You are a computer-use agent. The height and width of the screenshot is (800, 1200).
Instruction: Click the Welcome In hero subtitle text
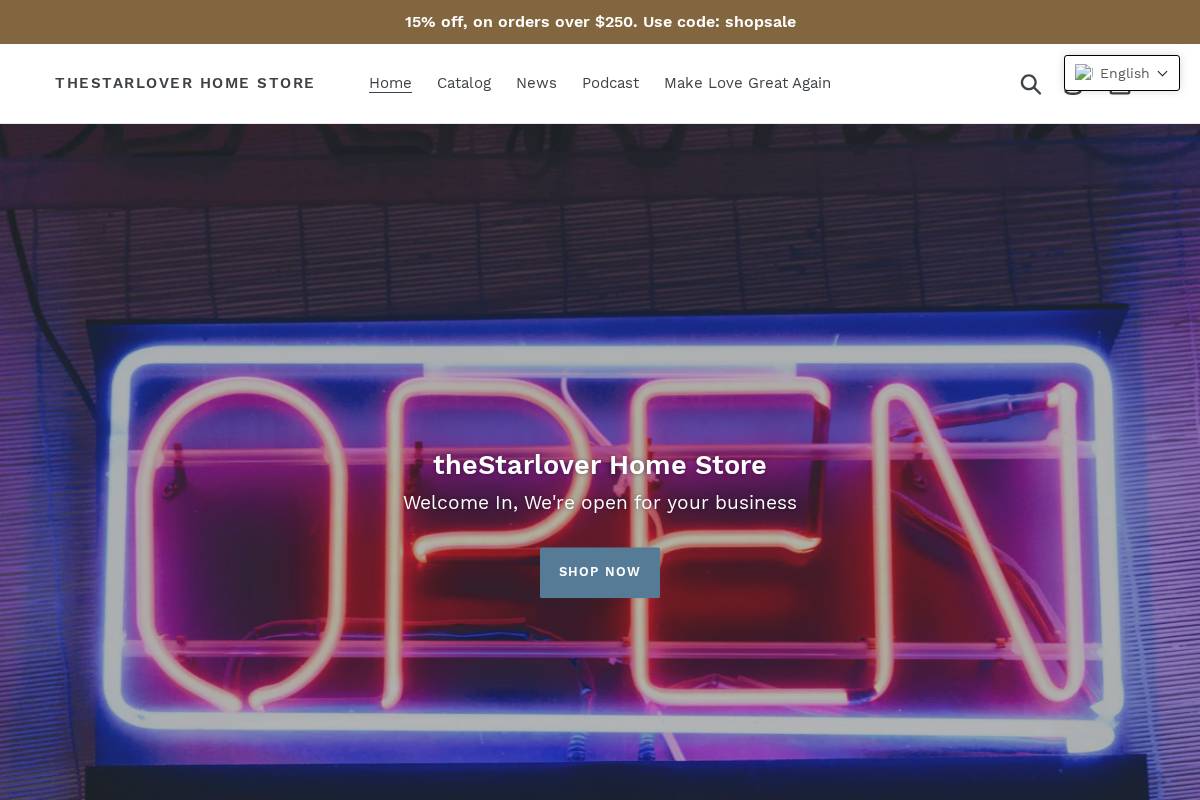(x=600, y=502)
